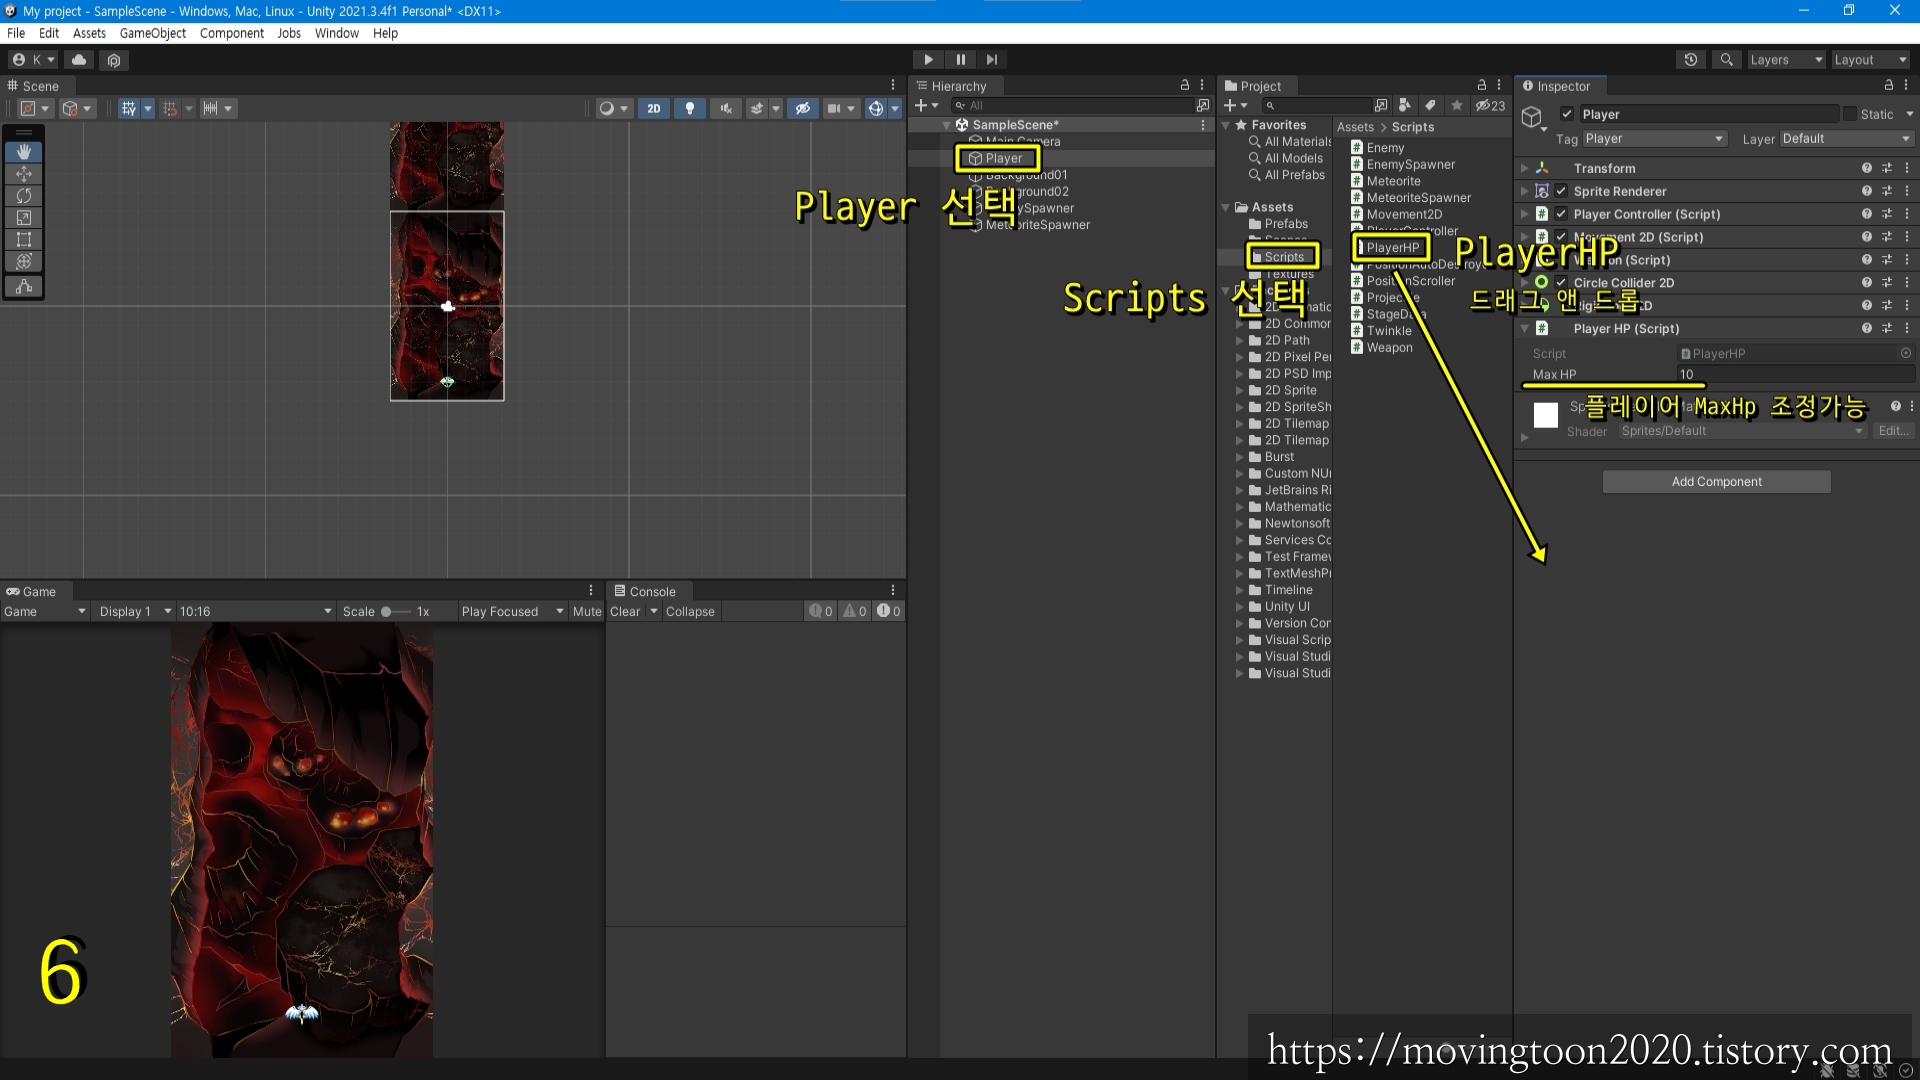
Task: Click the global Search magnifier icon
Action: (1726, 60)
